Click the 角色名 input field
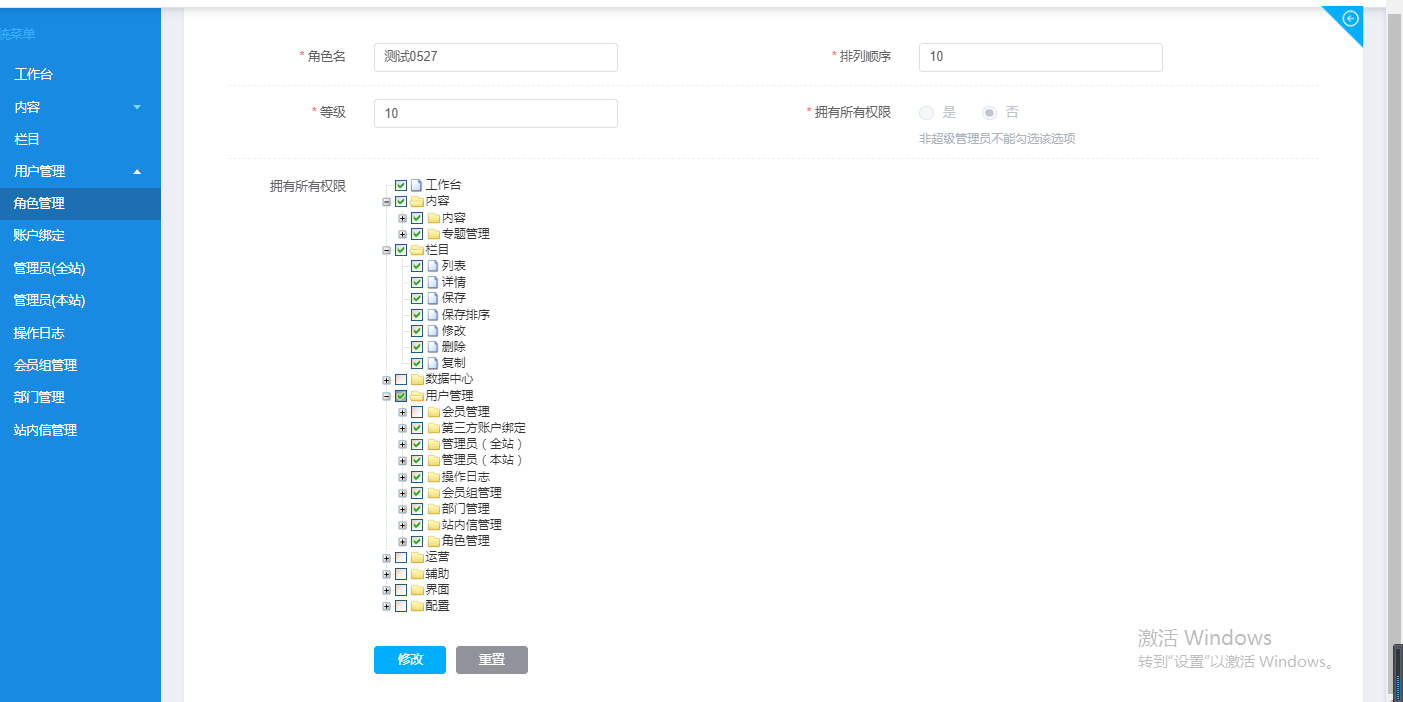The image size is (1403, 702). pos(496,57)
